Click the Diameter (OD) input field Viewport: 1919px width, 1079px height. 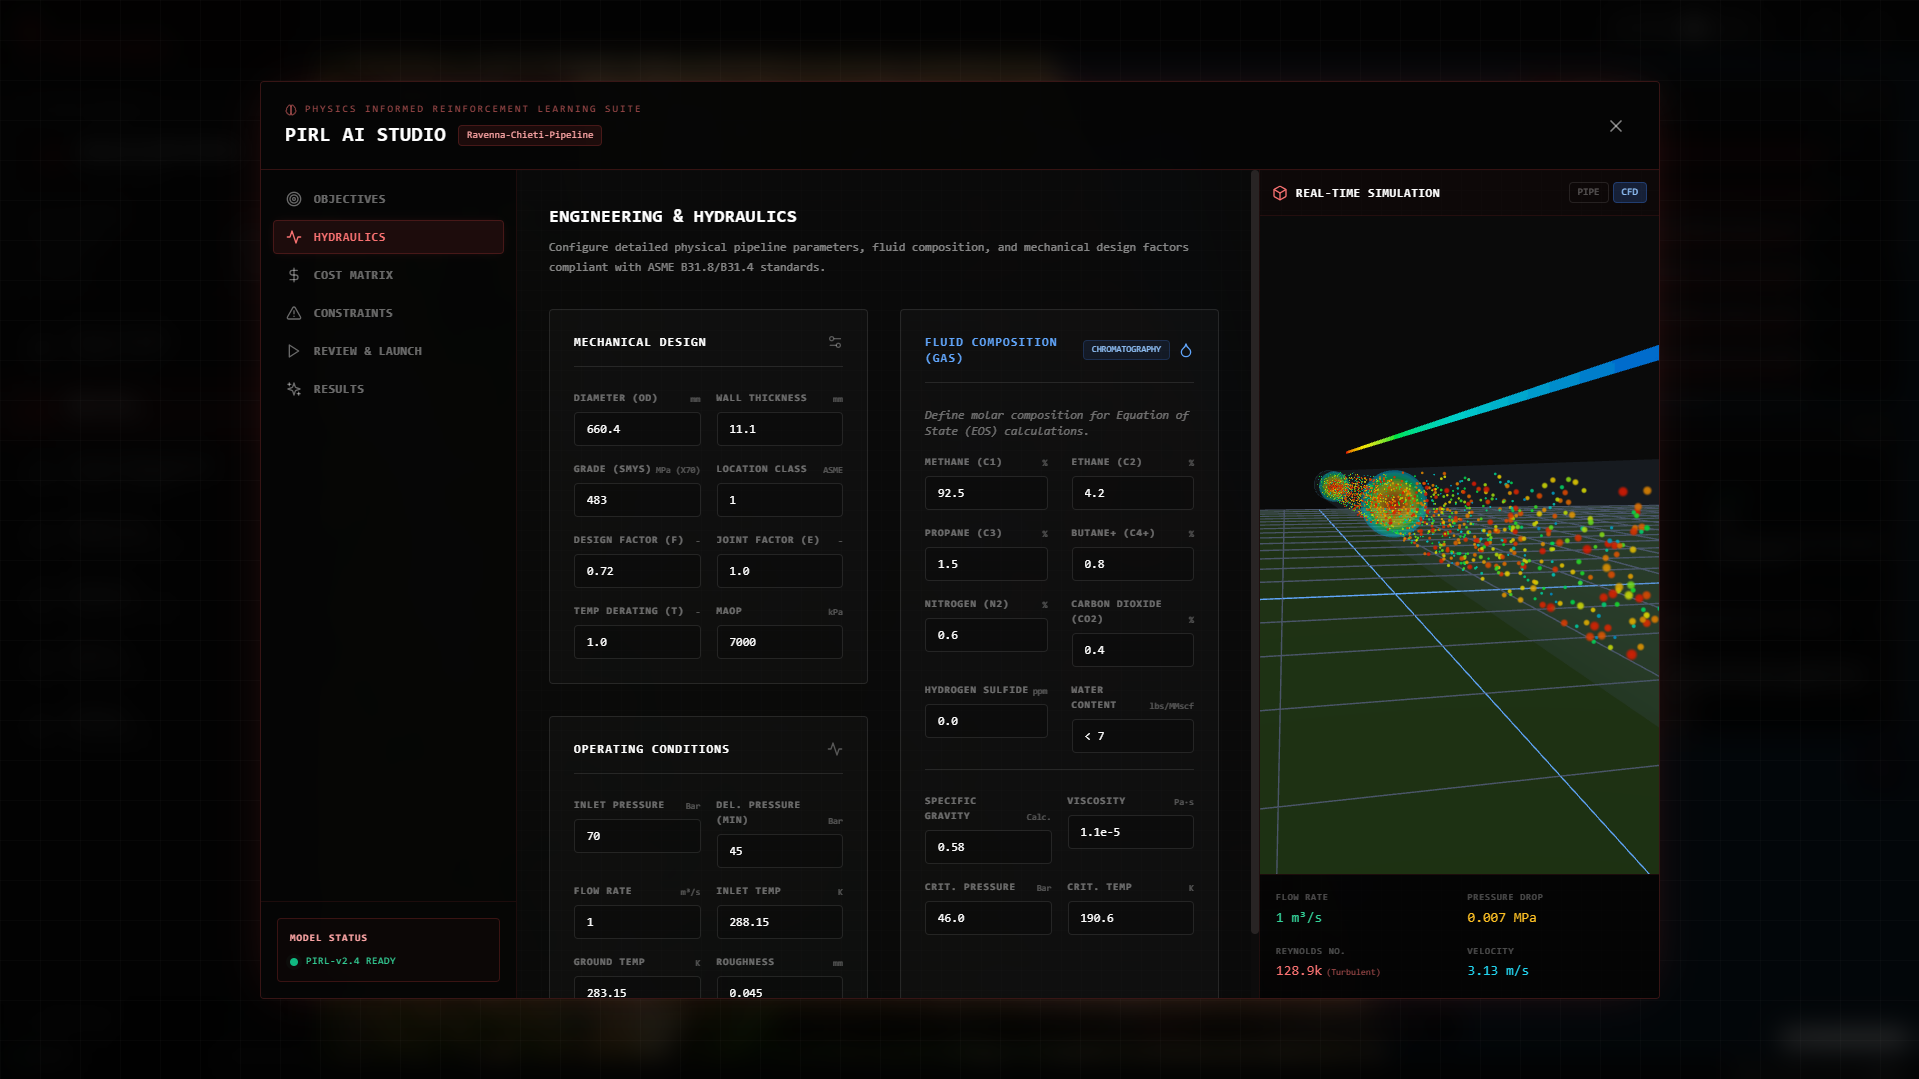(637, 429)
